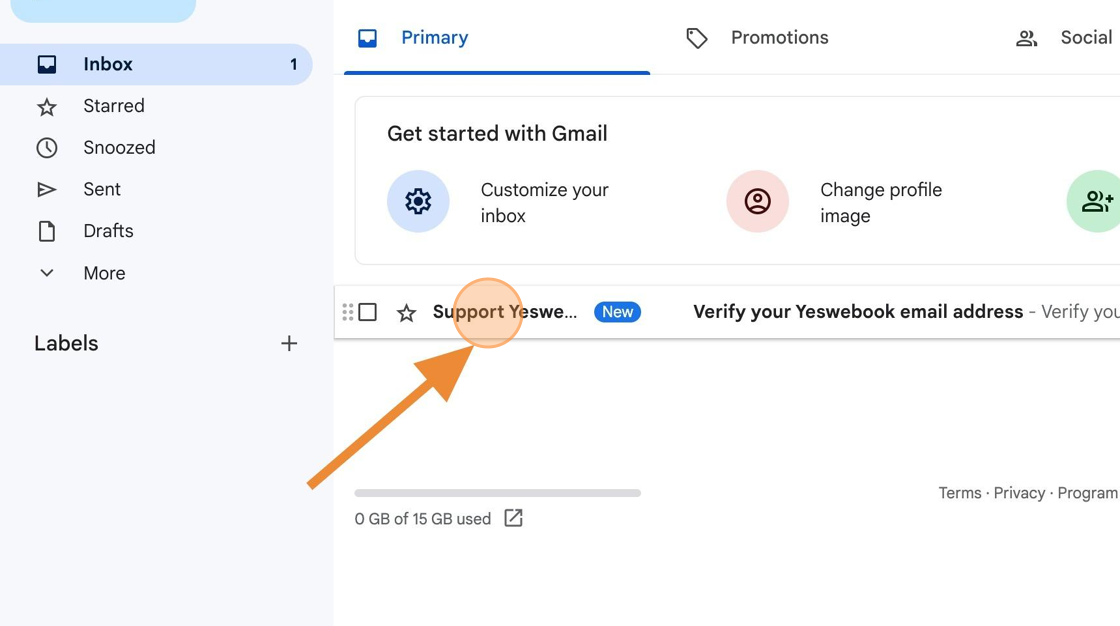The image size is (1120, 626).
Task: Select the Support Yeswebook email checkbox
Action: (368, 312)
